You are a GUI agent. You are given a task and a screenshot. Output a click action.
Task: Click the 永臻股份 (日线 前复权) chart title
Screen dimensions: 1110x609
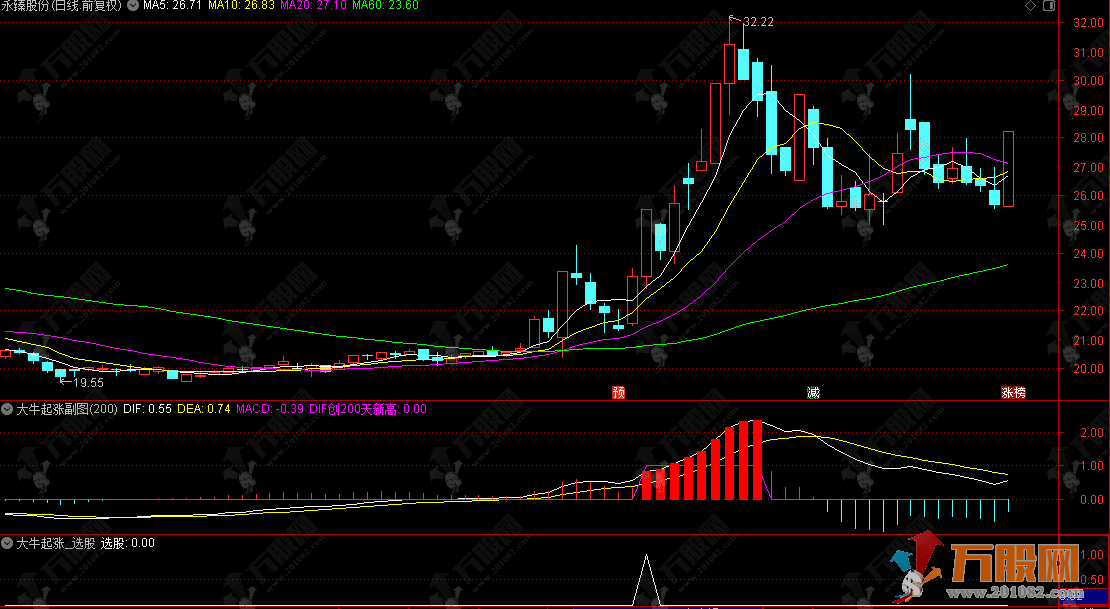tap(62, 6)
